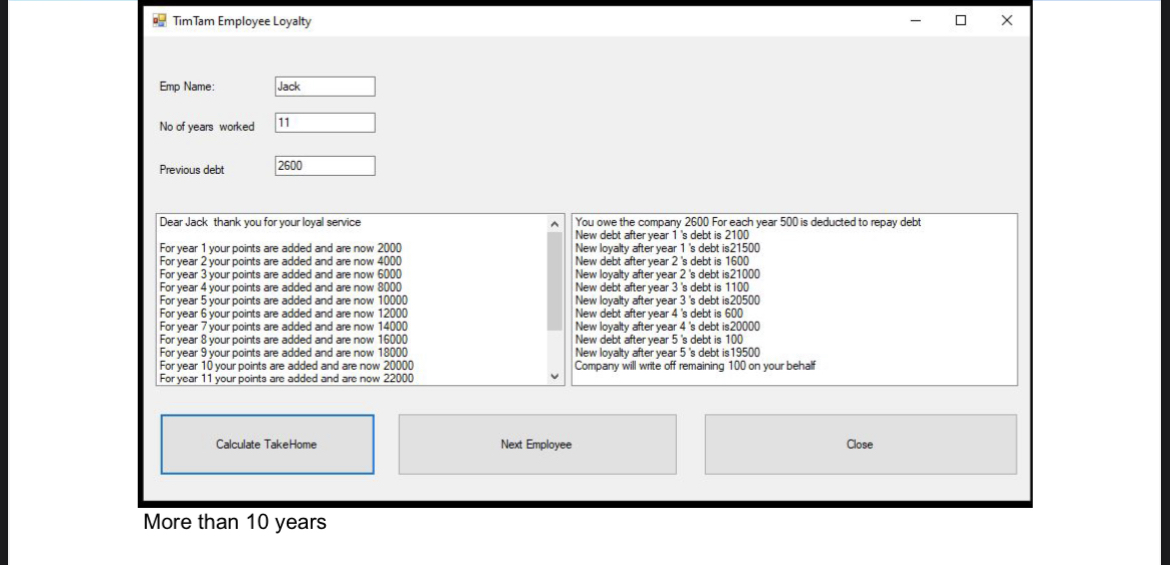Screen dimensions: 1170x565
Task: Click 'New loyalty after year 4 's debt is20000'
Action: click(668, 326)
